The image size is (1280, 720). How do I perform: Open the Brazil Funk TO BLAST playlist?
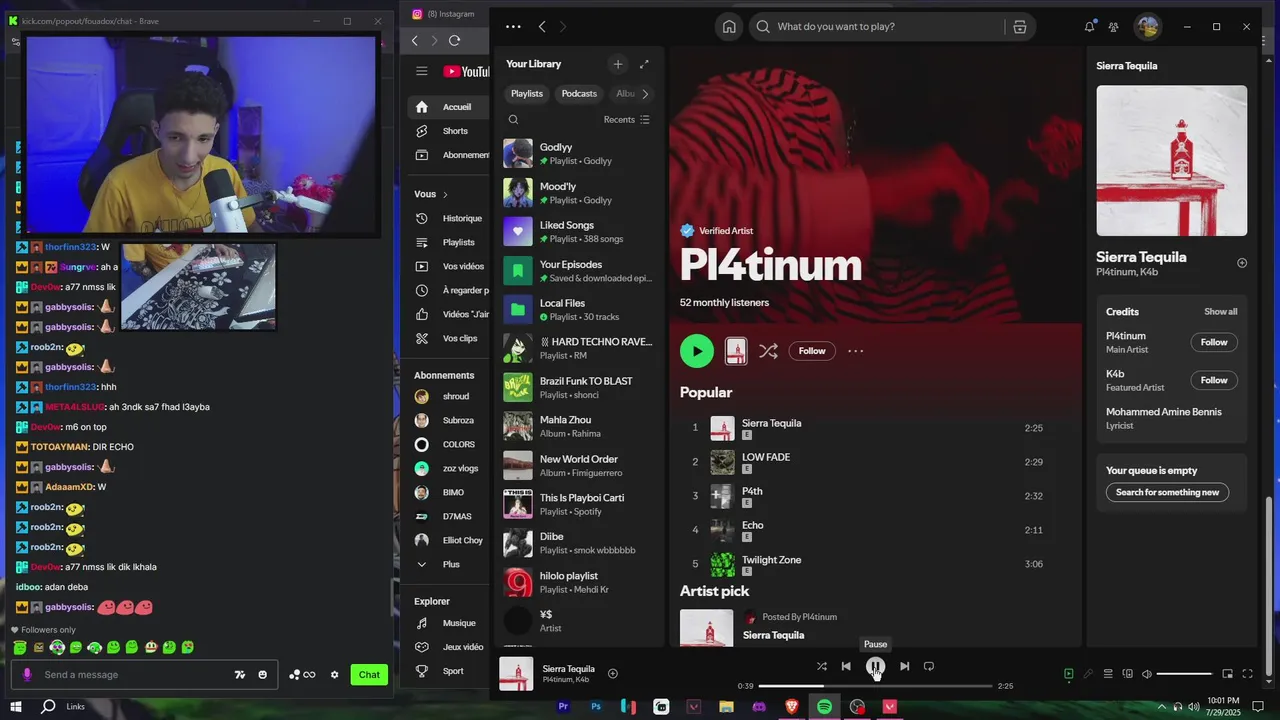point(579,387)
